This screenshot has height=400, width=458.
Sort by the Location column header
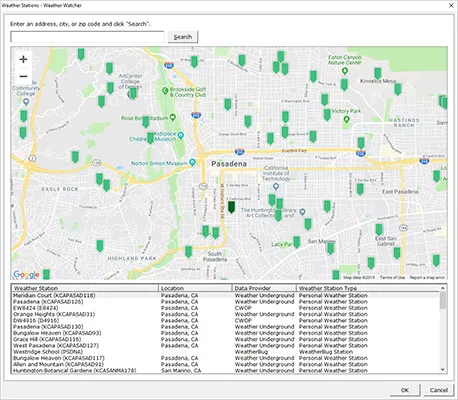pos(195,288)
